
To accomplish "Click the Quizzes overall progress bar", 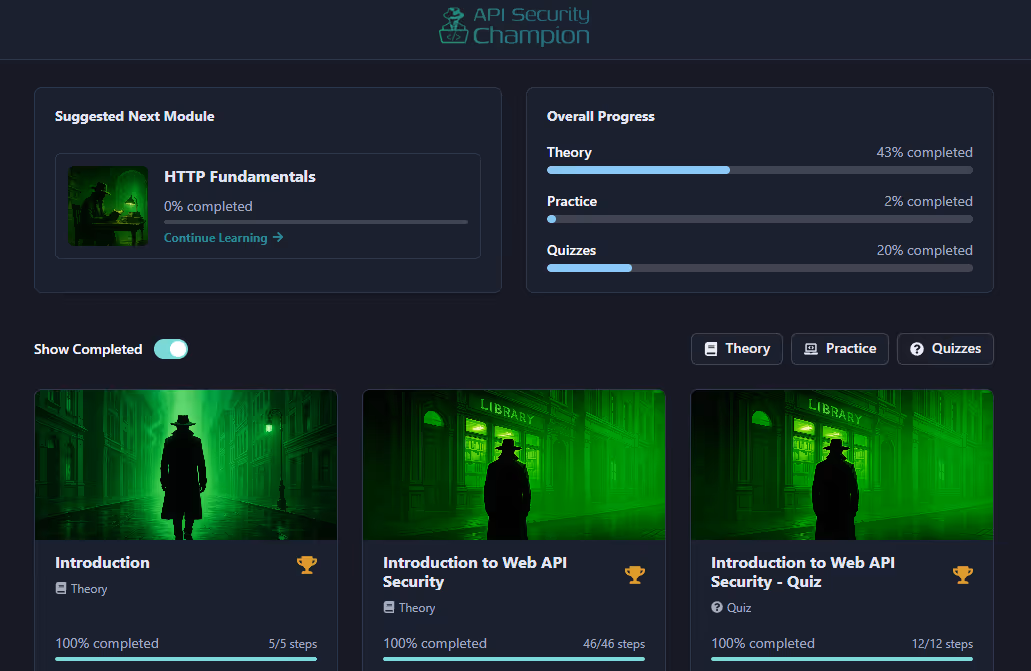I will (x=759, y=268).
